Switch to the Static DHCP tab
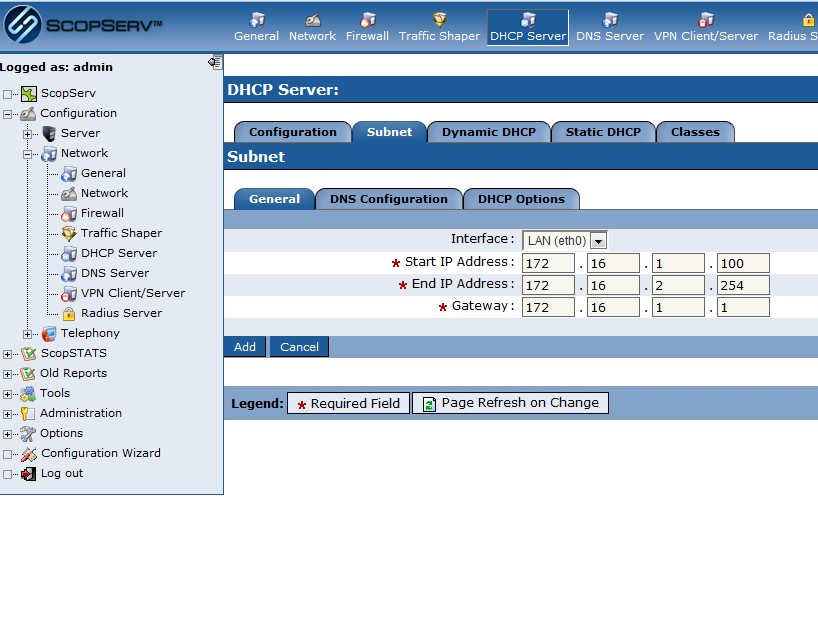The width and height of the screenshot is (818, 627). 603,132
